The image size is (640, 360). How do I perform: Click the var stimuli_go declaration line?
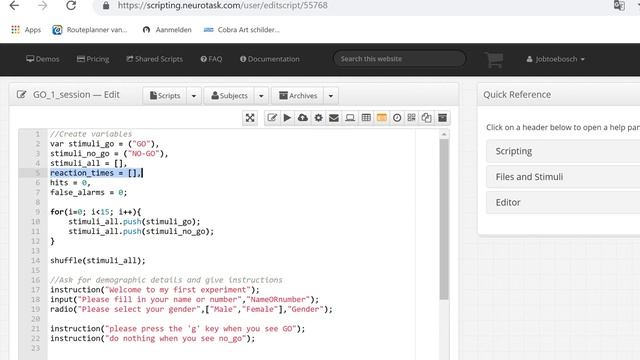coord(104,144)
